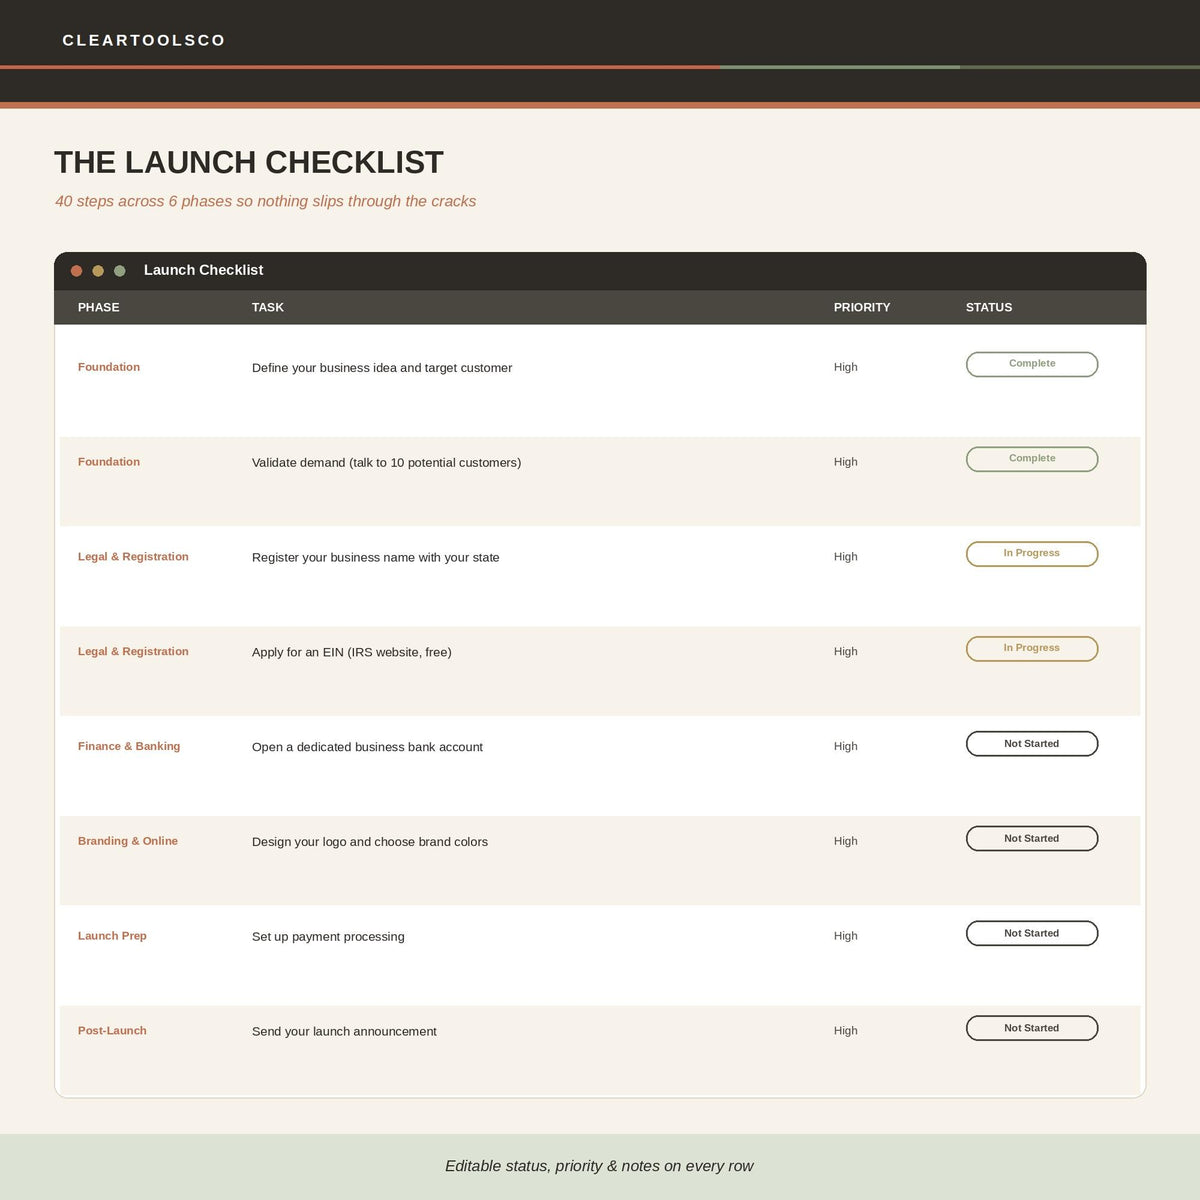Change In Progress status for Apply for EIN
The height and width of the screenshot is (1200, 1200).
tap(1032, 649)
